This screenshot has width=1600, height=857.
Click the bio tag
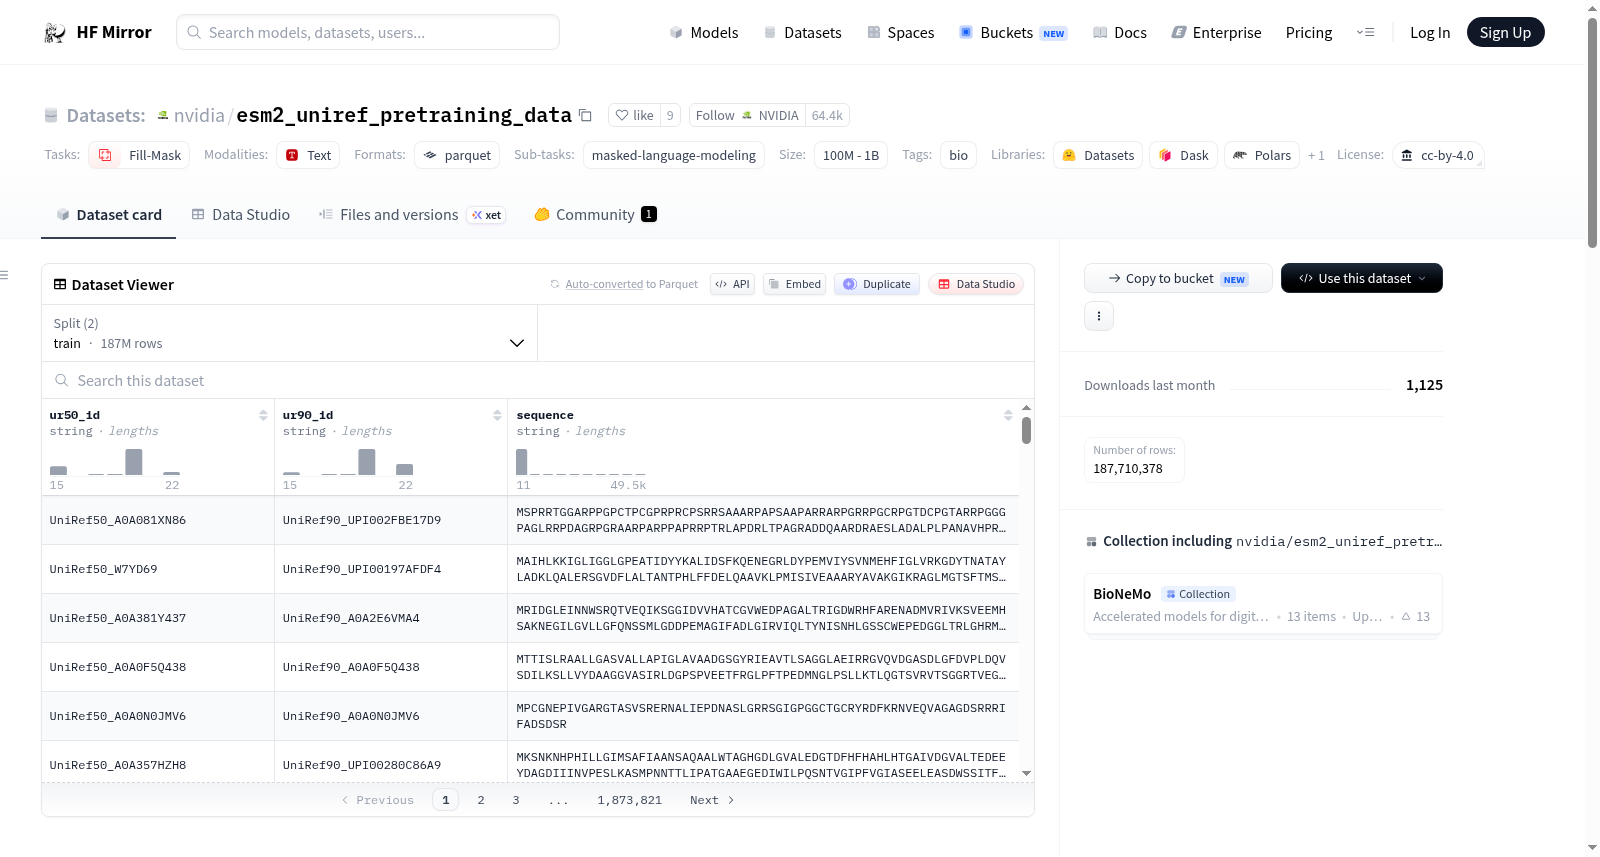click(x=958, y=155)
